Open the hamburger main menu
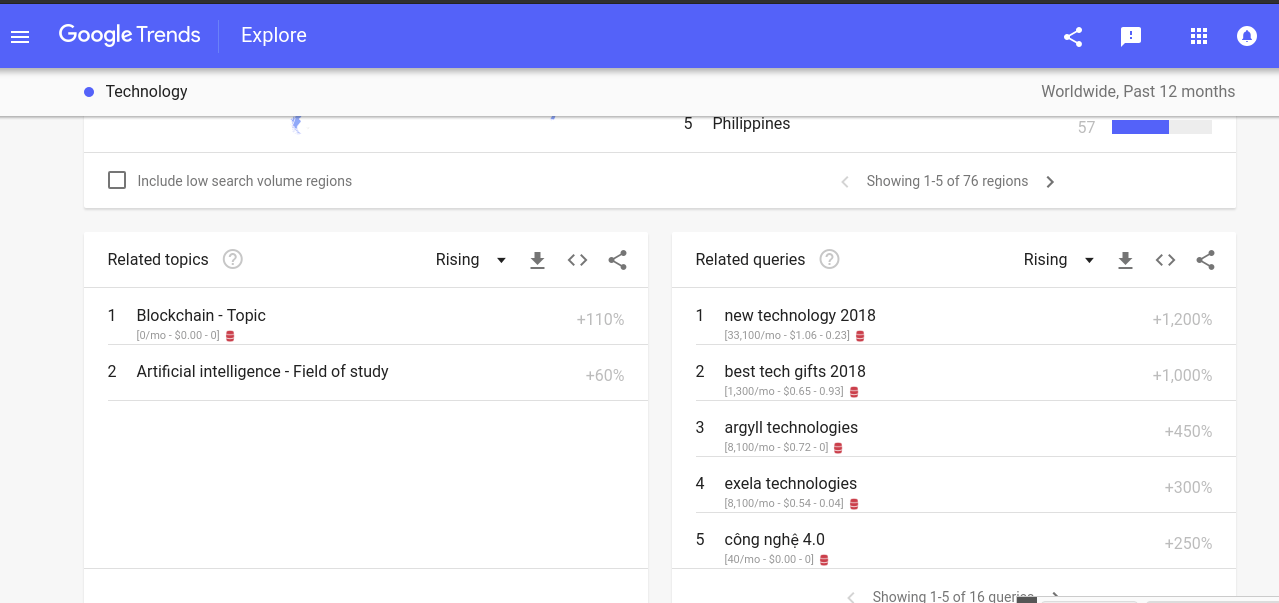1279x603 pixels. 20,37
